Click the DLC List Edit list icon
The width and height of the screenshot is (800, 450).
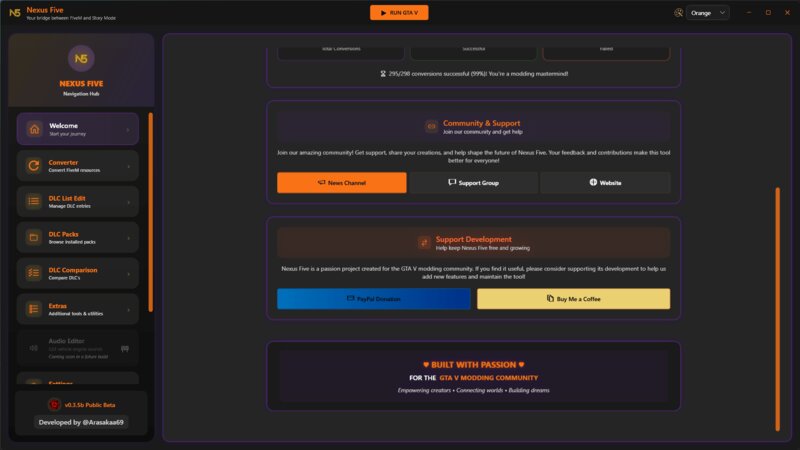tap(34, 202)
